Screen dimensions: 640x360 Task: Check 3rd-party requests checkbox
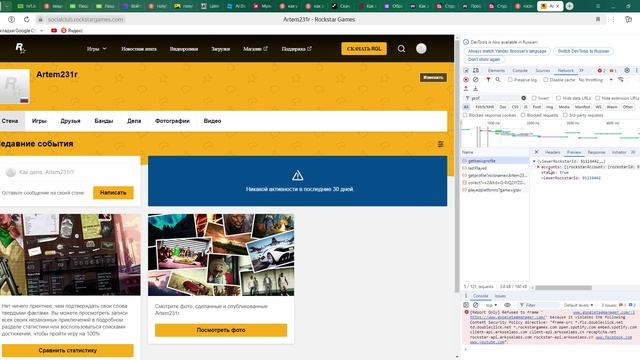[x=565, y=115]
